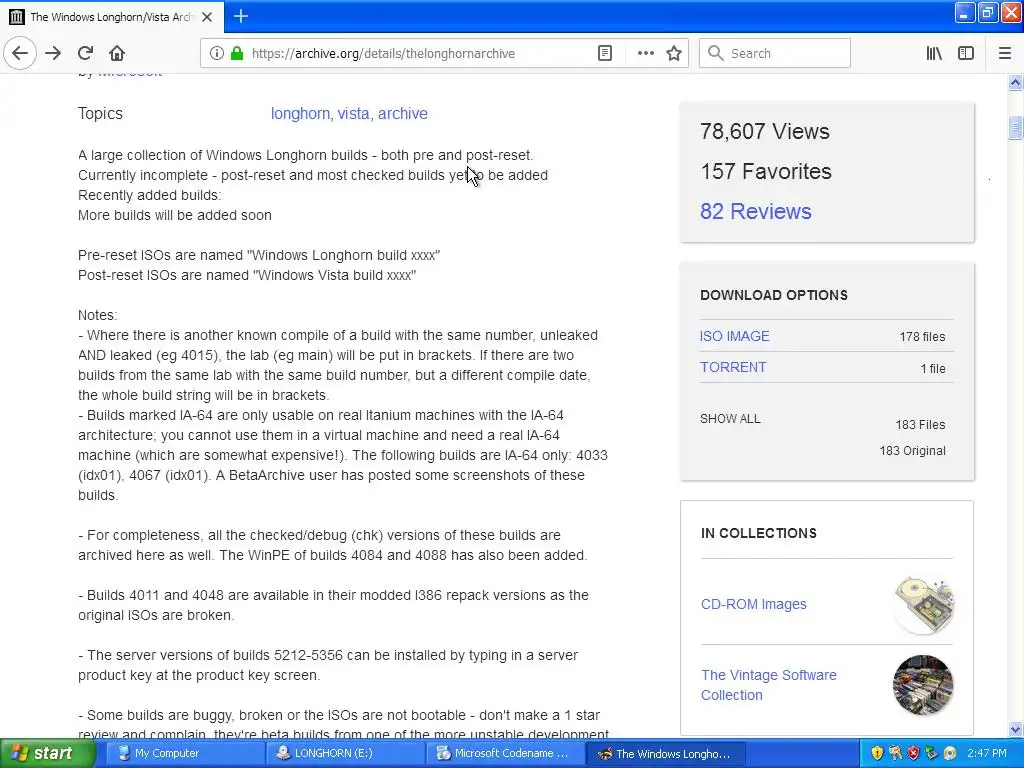
Task: Open the Library icon
Action: (x=934, y=53)
